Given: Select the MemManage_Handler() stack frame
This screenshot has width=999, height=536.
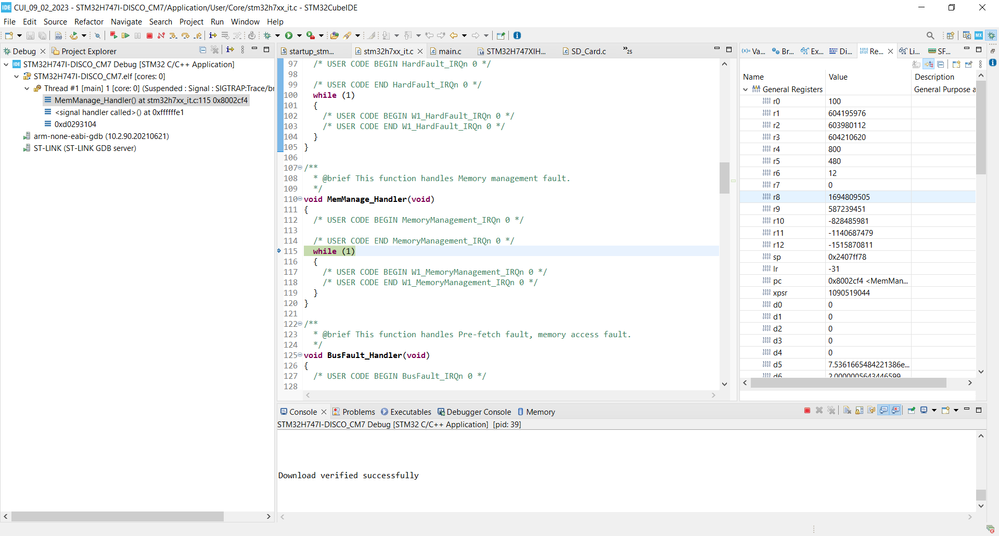Looking at the screenshot, I should 150,100.
